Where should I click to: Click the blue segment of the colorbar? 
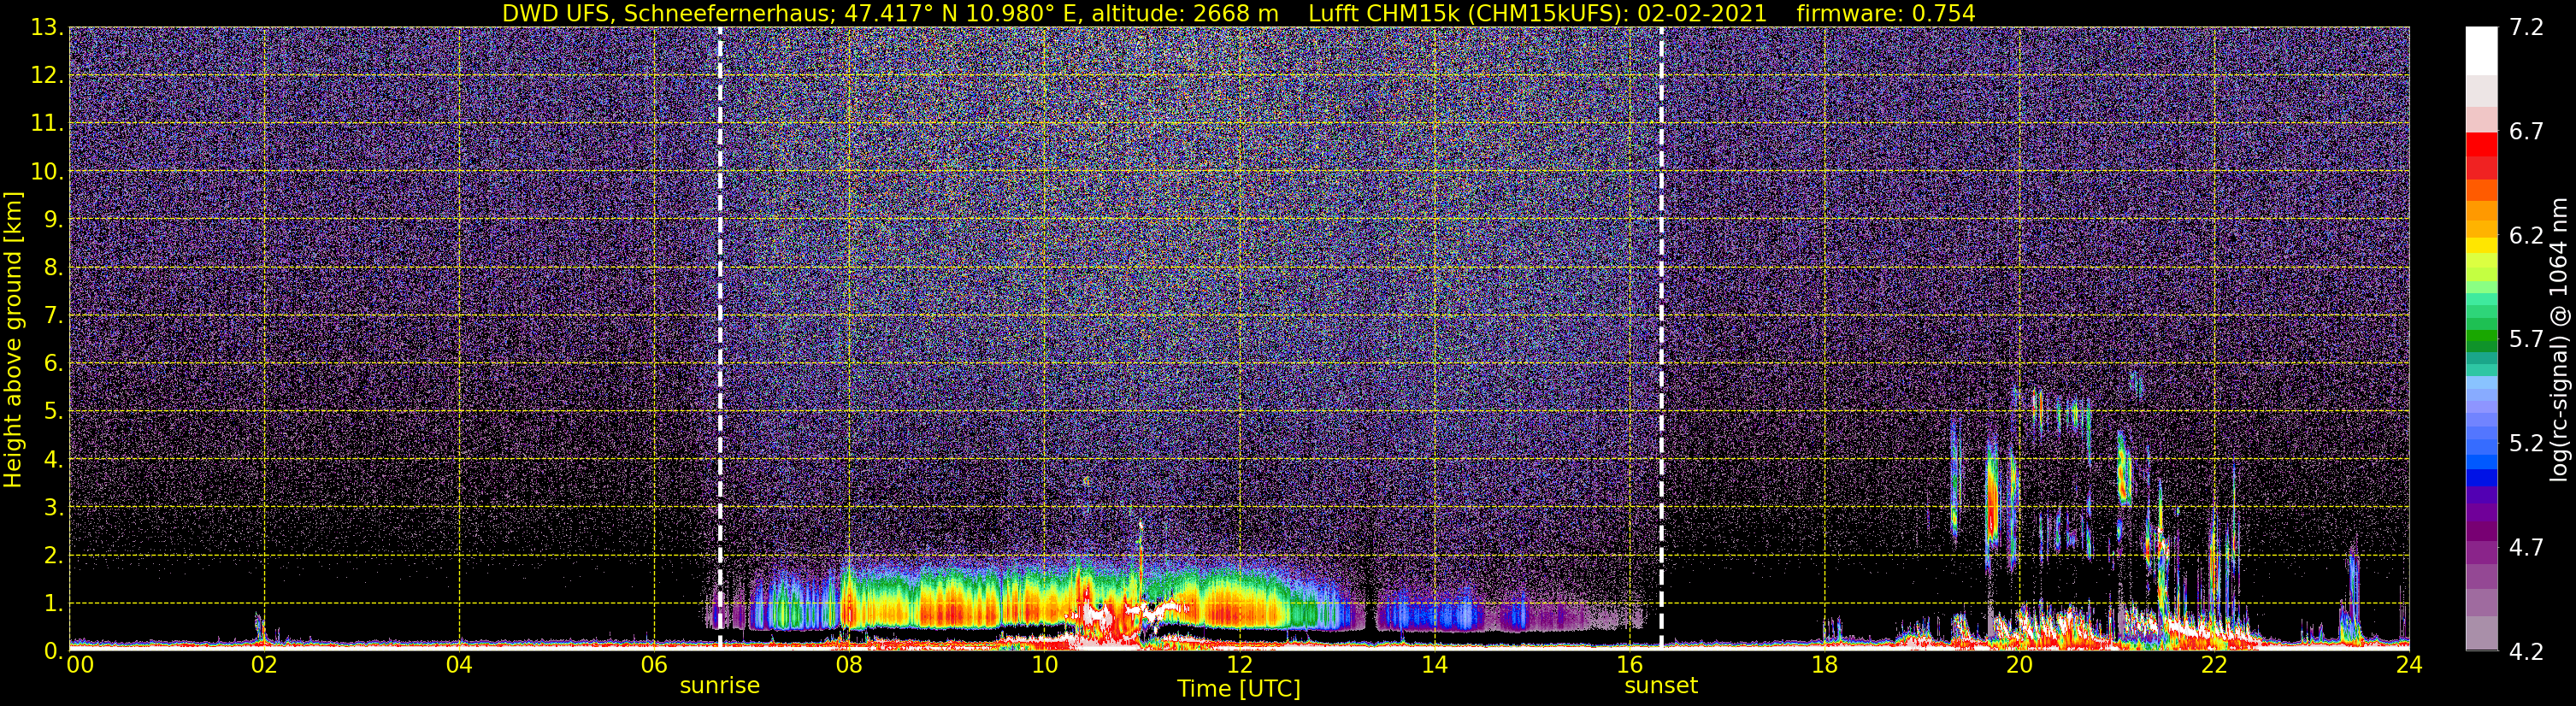(2481, 476)
